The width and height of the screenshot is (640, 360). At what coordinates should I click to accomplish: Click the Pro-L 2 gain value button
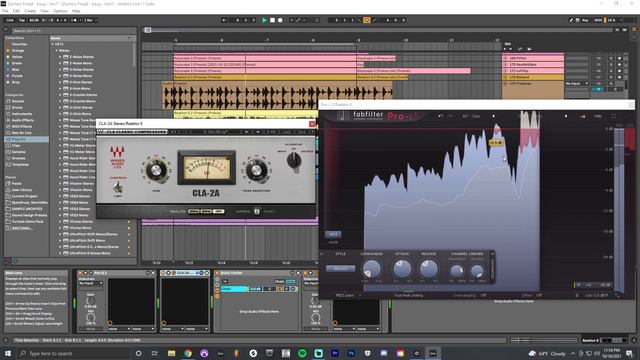[x=333, y=234]
